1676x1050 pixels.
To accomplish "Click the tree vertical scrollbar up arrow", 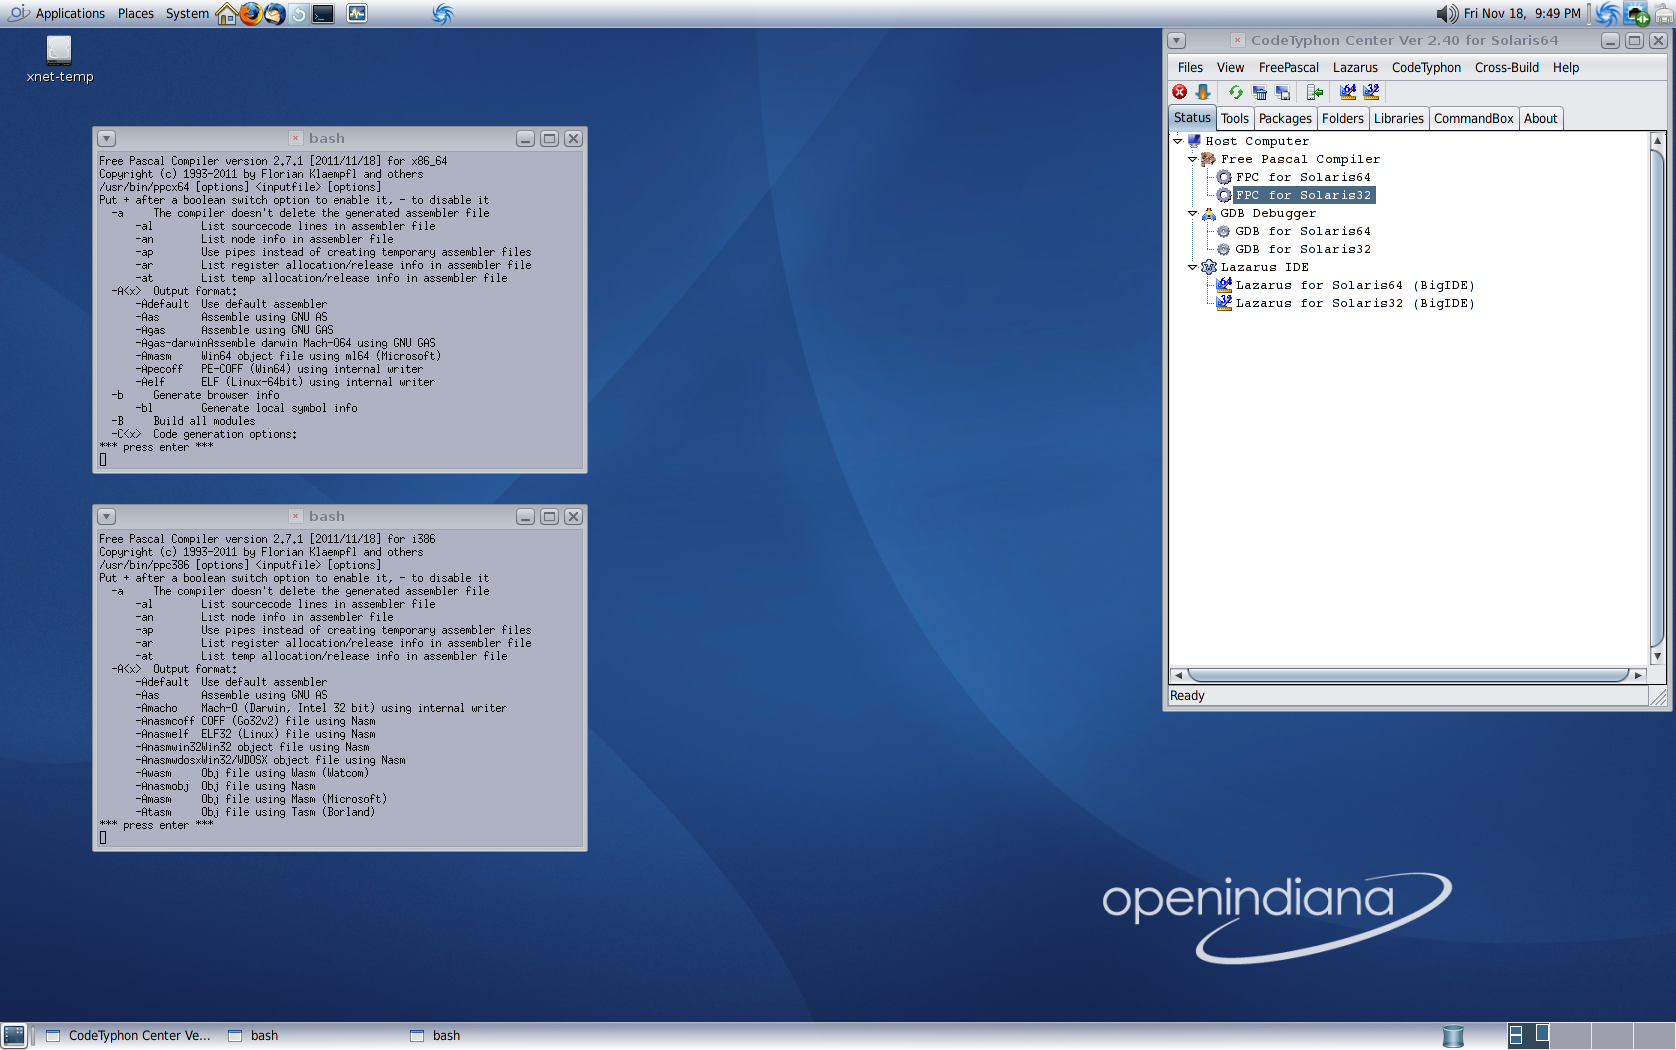I will pyautogui.click(x=1657, y=141).
